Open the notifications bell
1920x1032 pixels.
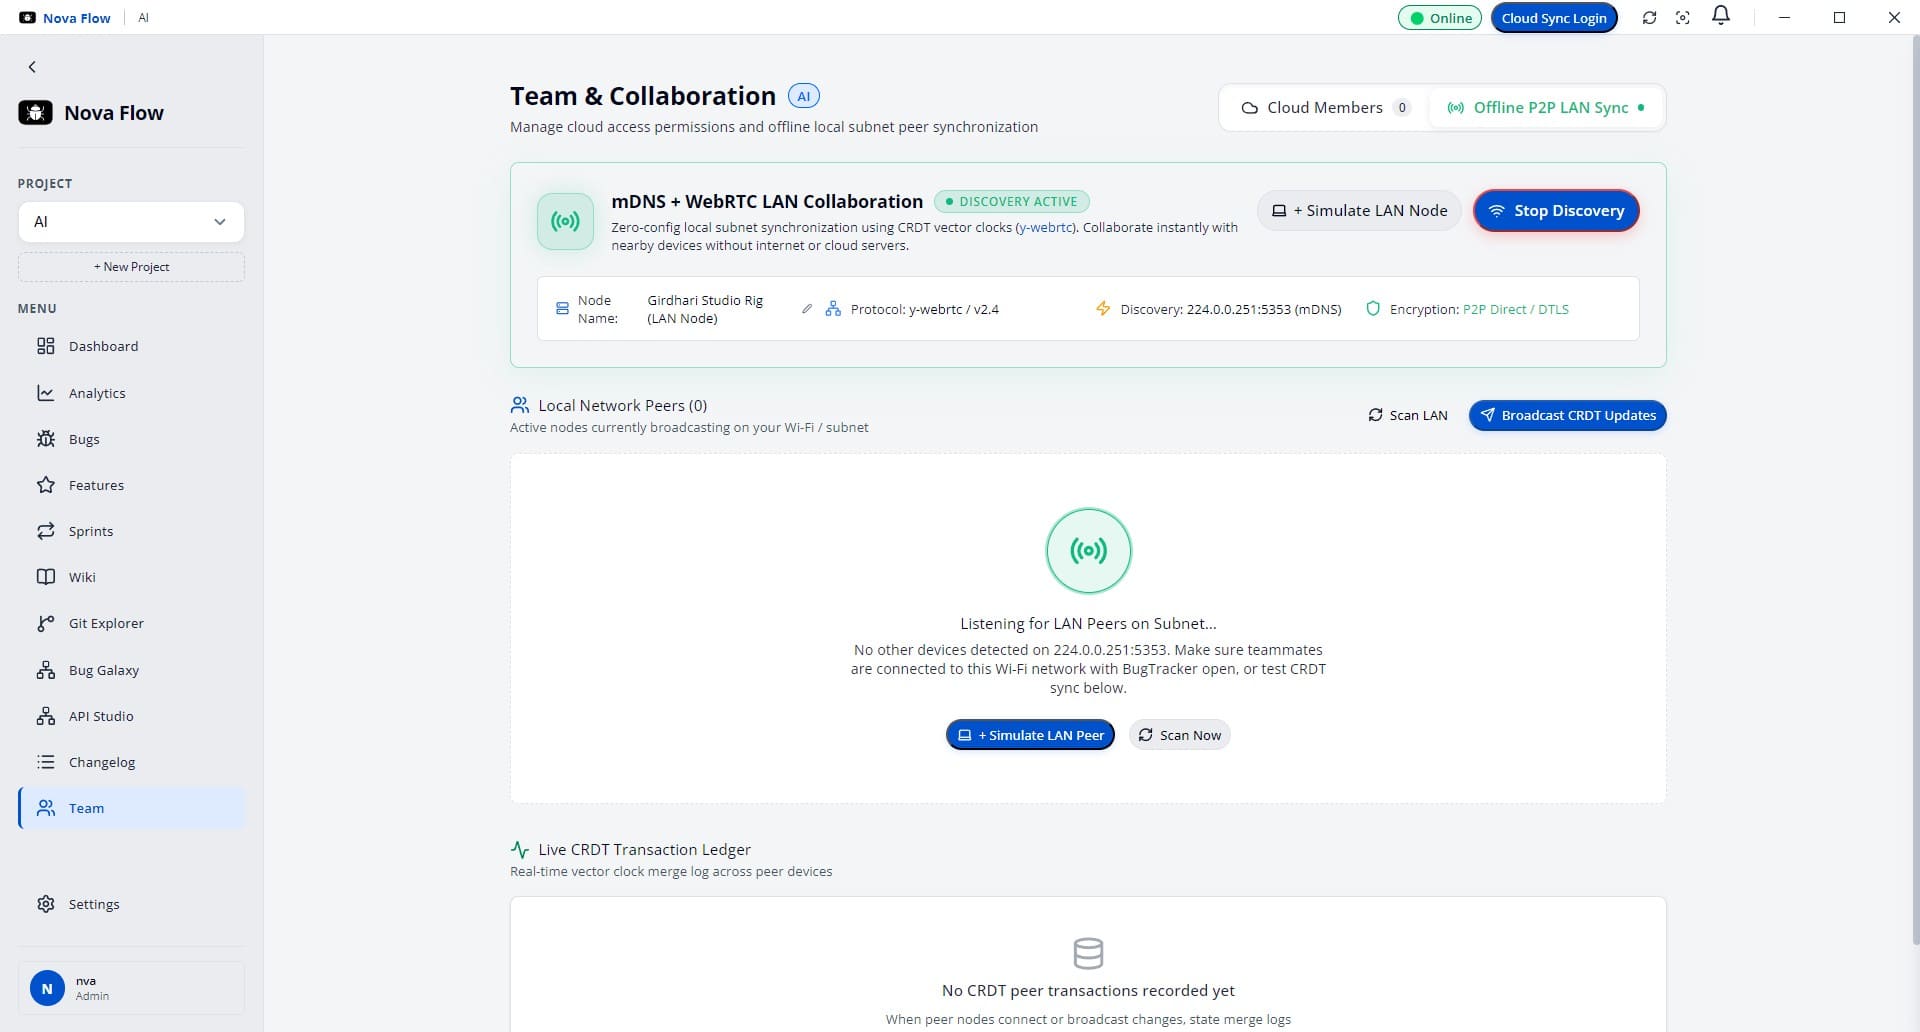1721,16
